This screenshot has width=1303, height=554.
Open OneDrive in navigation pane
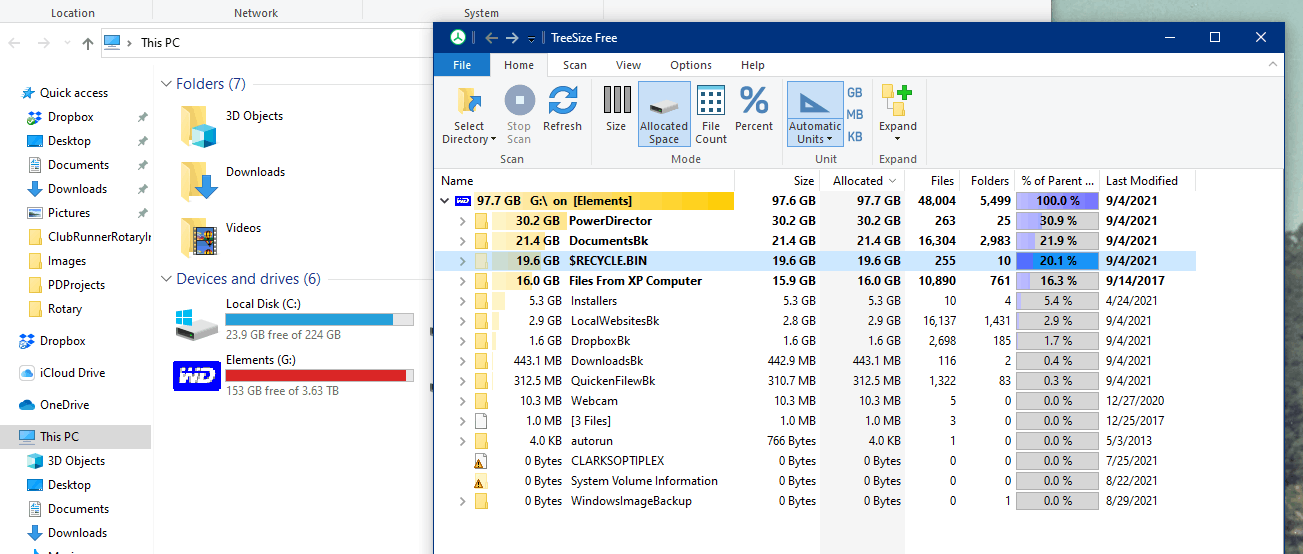coord(64,405)
